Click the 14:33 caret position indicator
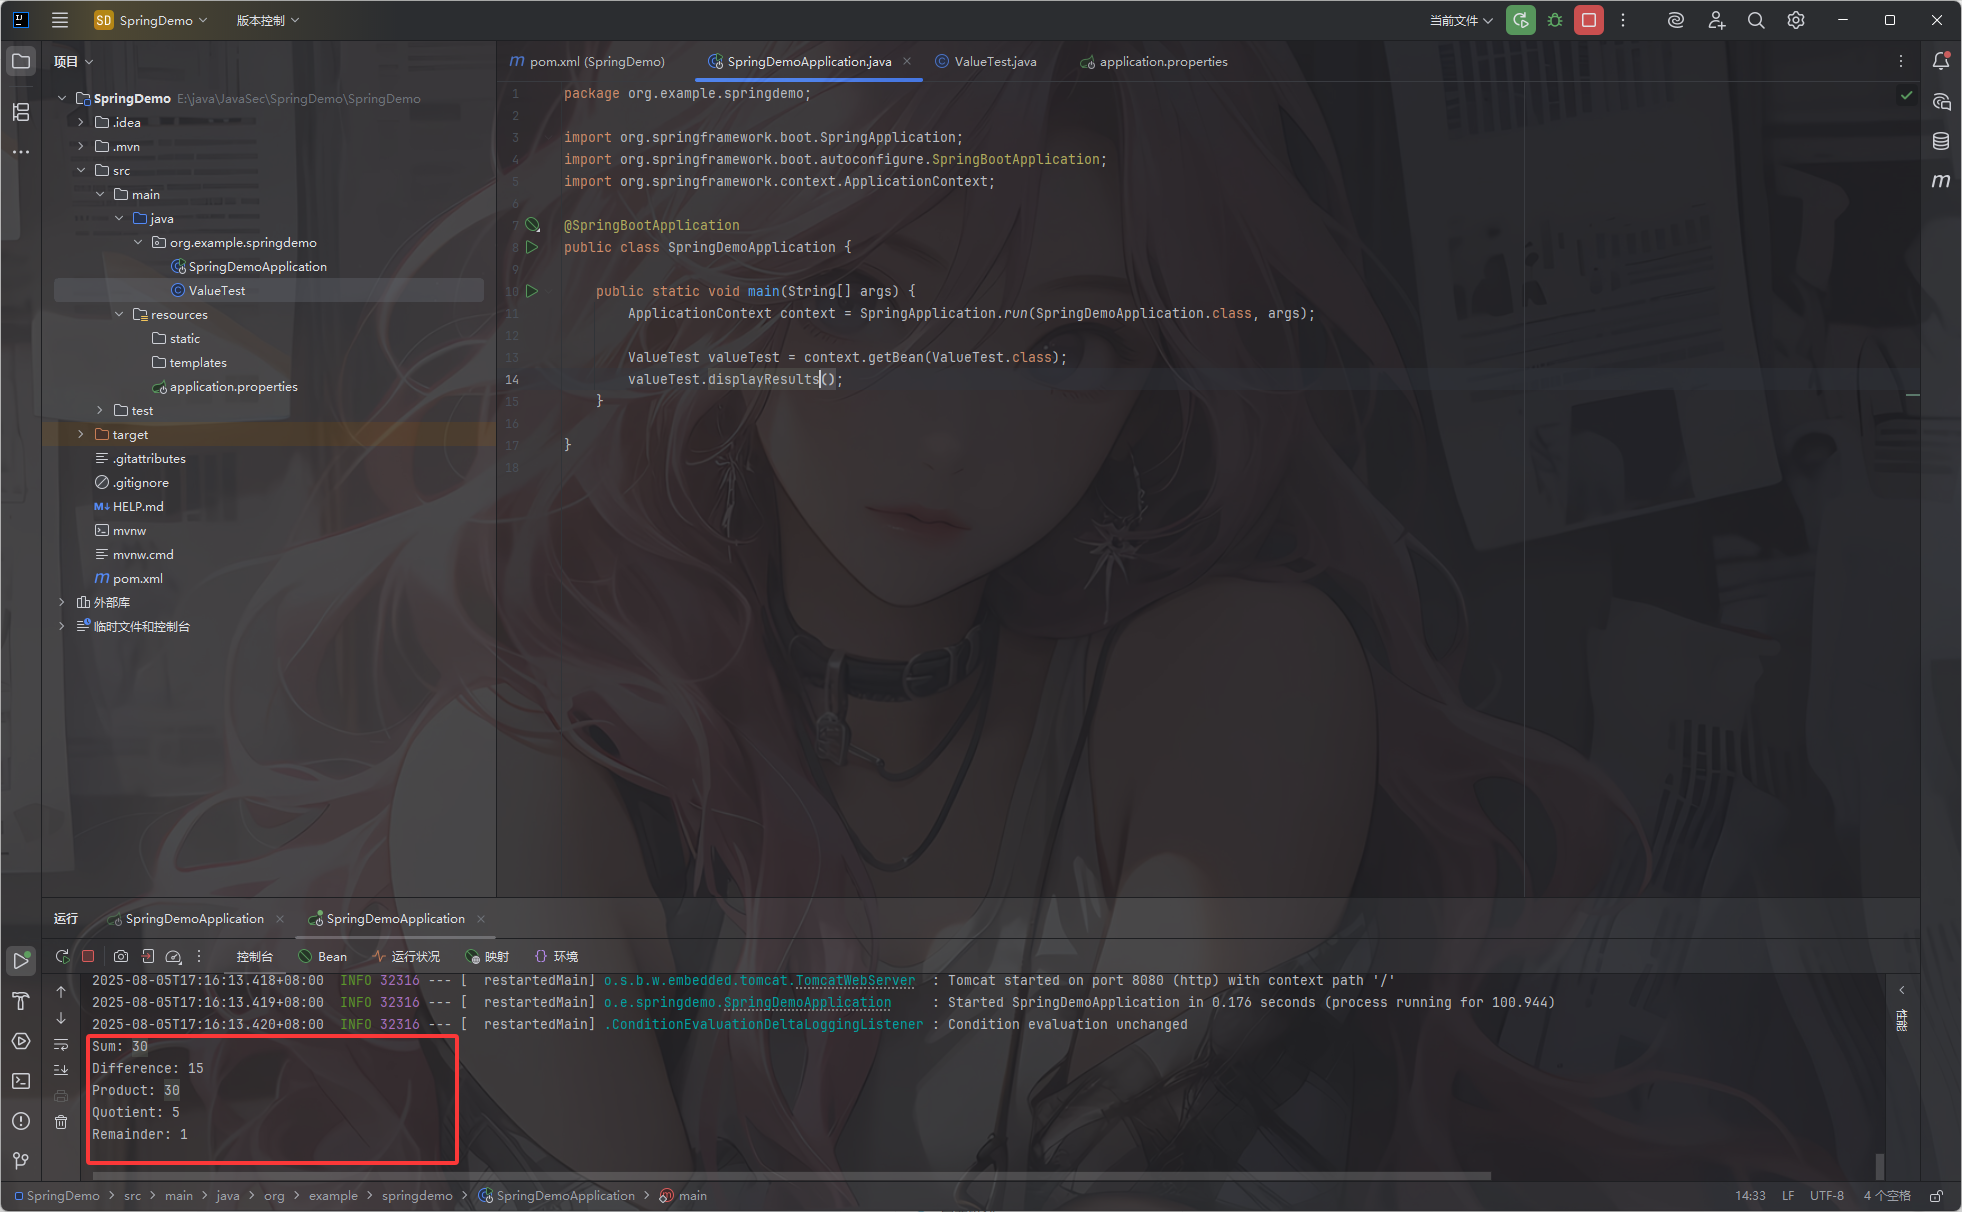The height and width of the screenshot is (1212, 1962). tap(1750, 1196)
